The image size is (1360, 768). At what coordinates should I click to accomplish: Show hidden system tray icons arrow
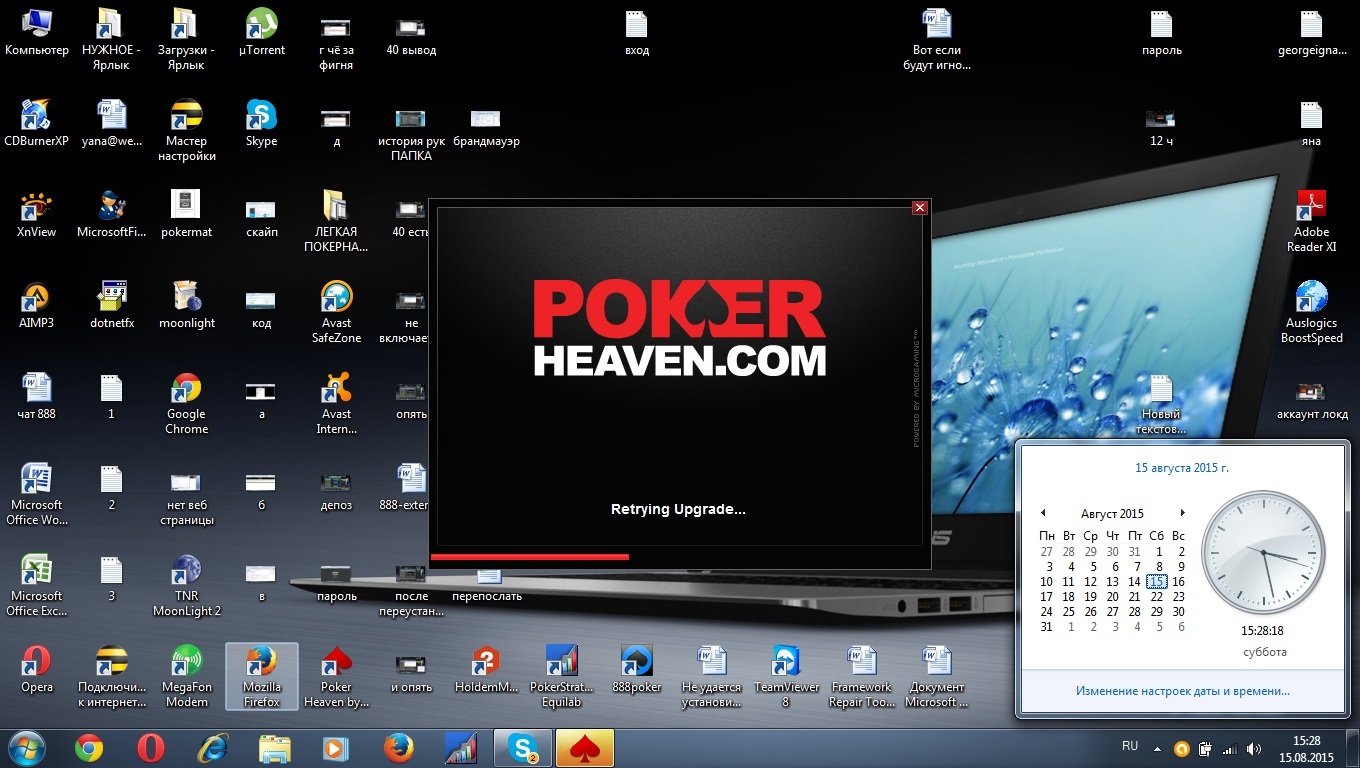(x=1158, y=748)
